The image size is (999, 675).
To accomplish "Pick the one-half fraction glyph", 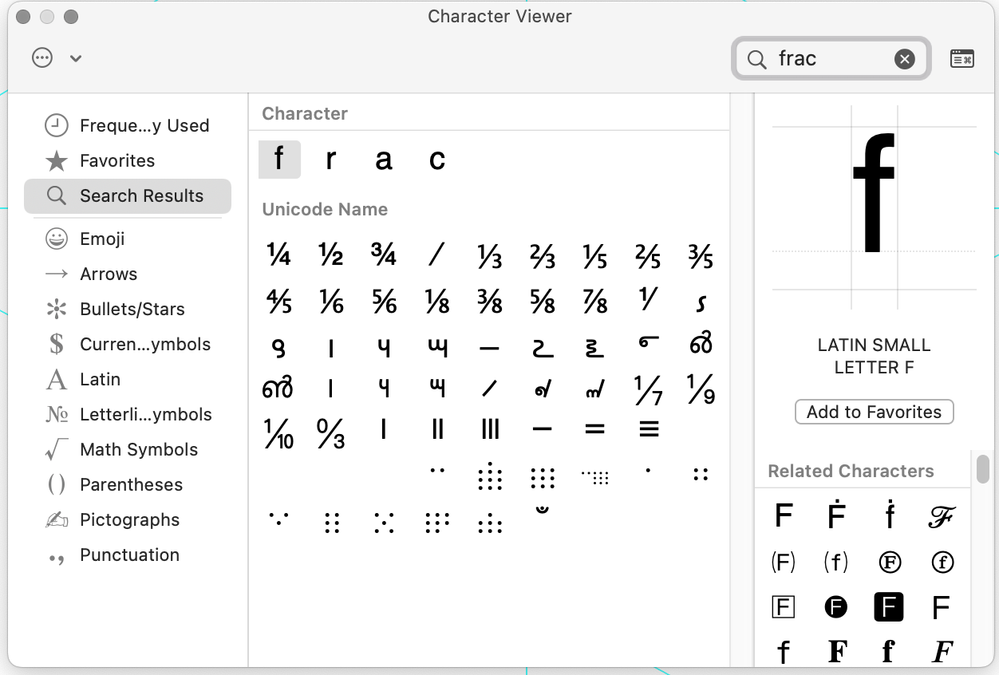I will click(x=331, y=255).
